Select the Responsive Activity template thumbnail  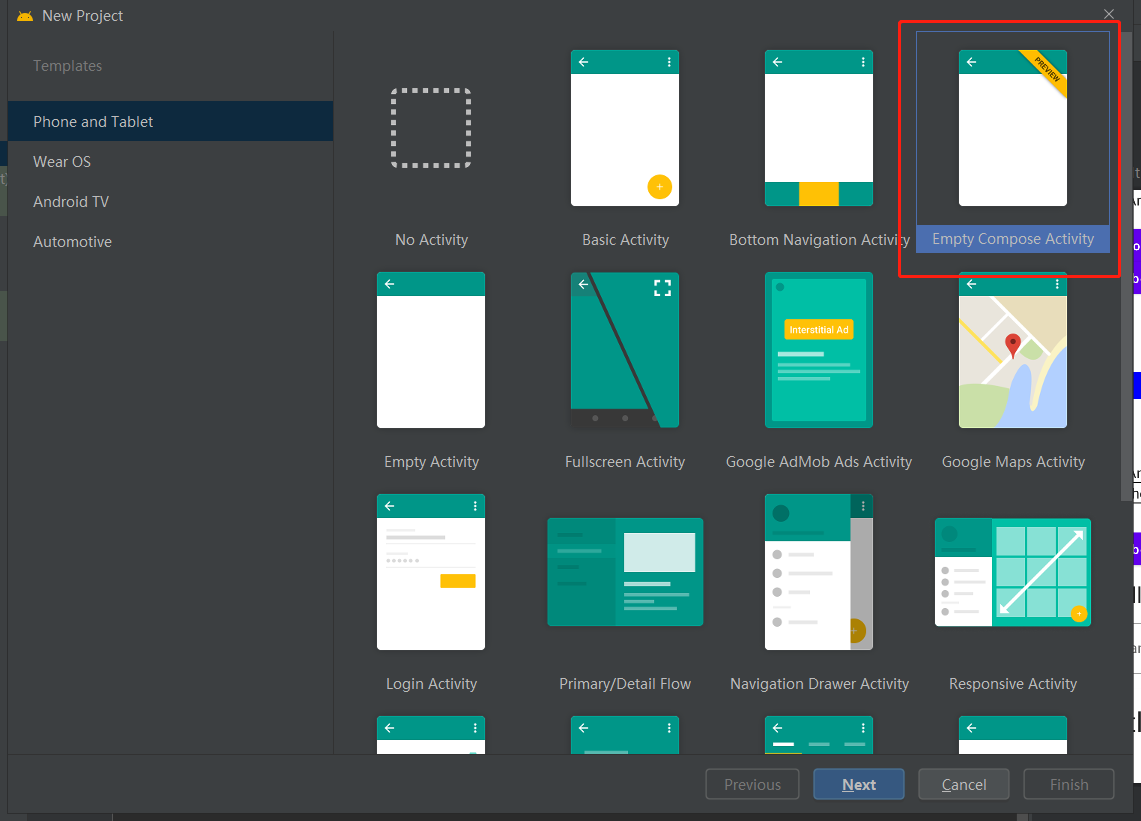[1013, 572]
